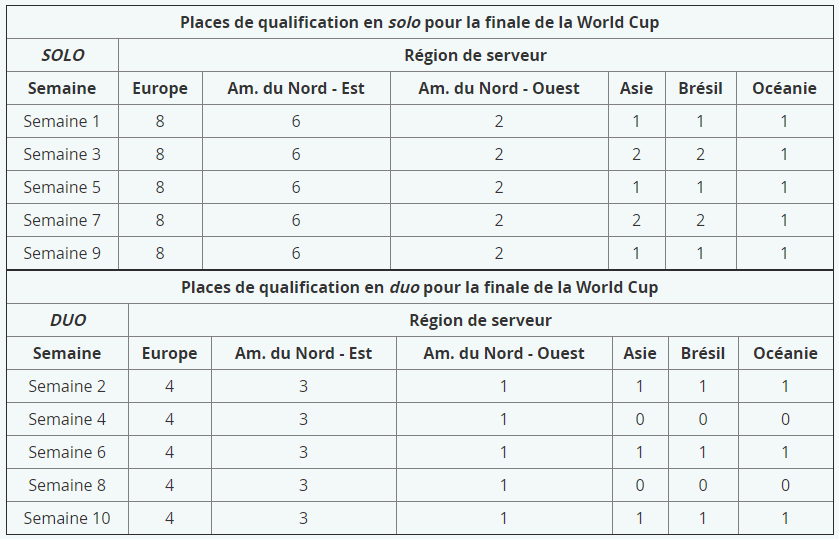Select the Semaine 4 row label

67,419
